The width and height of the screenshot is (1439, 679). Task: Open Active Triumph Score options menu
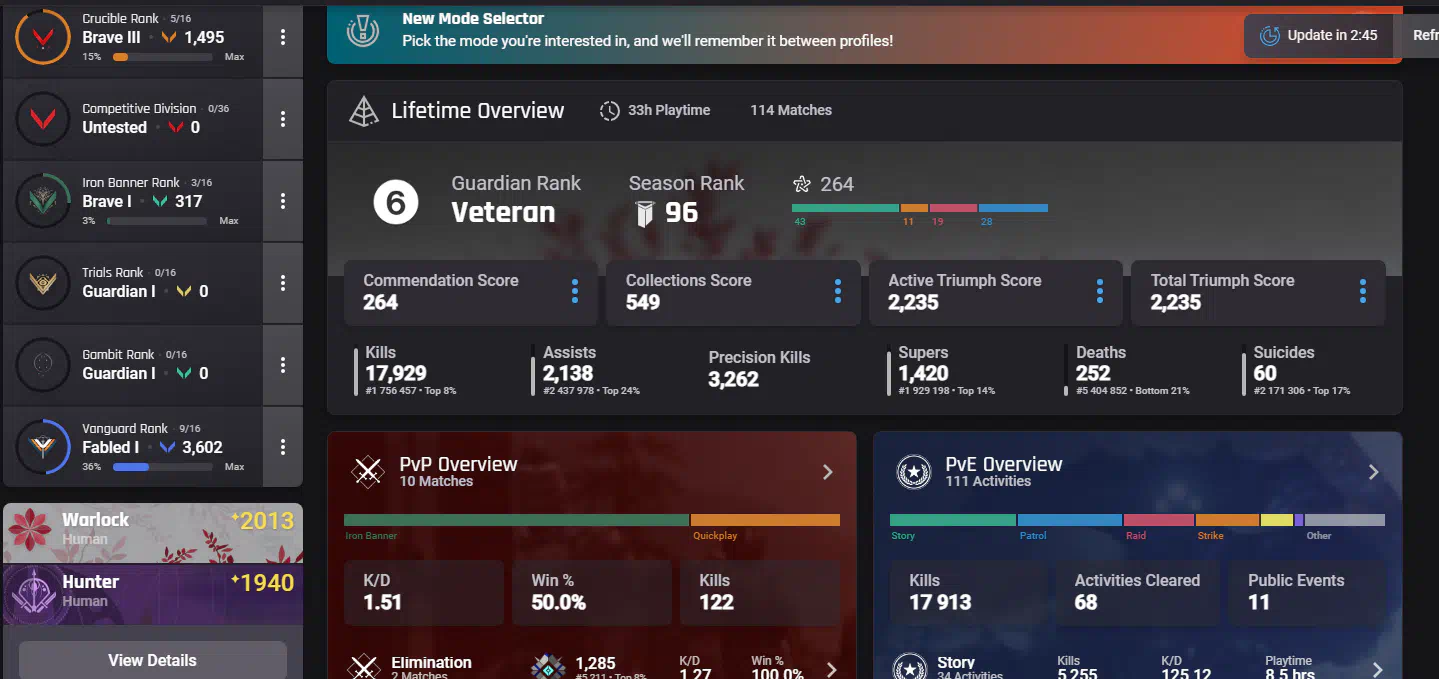click(x=1100, y=291)
